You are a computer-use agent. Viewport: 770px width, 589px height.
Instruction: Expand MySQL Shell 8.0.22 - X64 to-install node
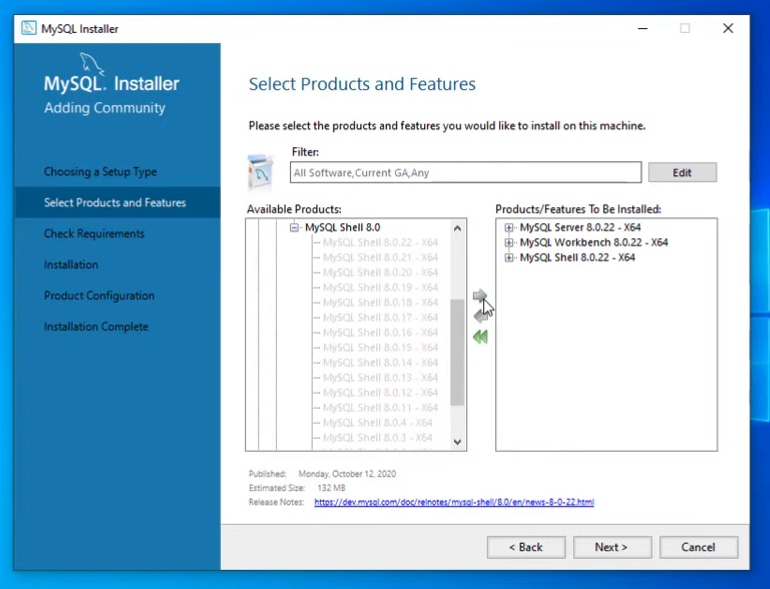coord(509,257)
